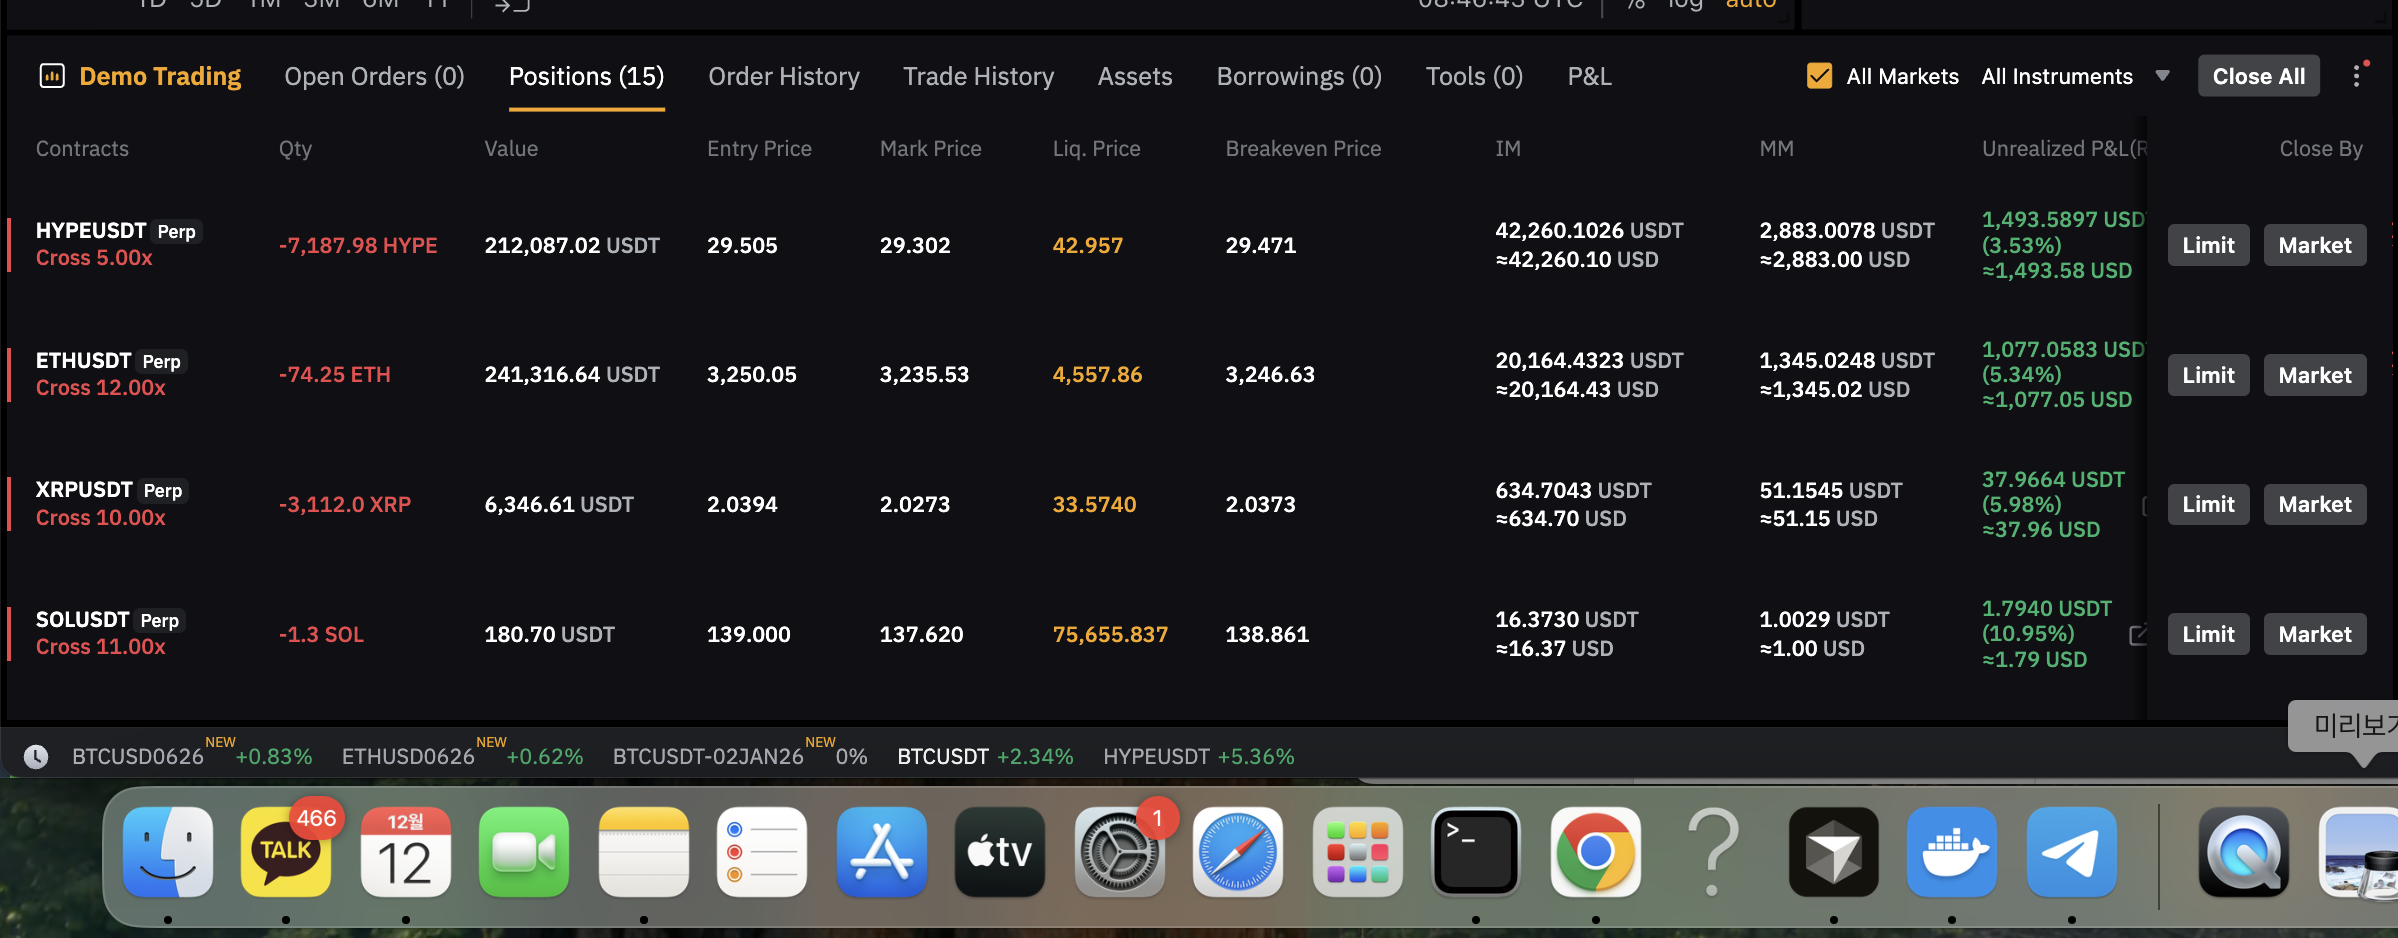Click the clock icon in ticker bar
The width and height of the screenshot is (2398, 938).
click(36, 757)
